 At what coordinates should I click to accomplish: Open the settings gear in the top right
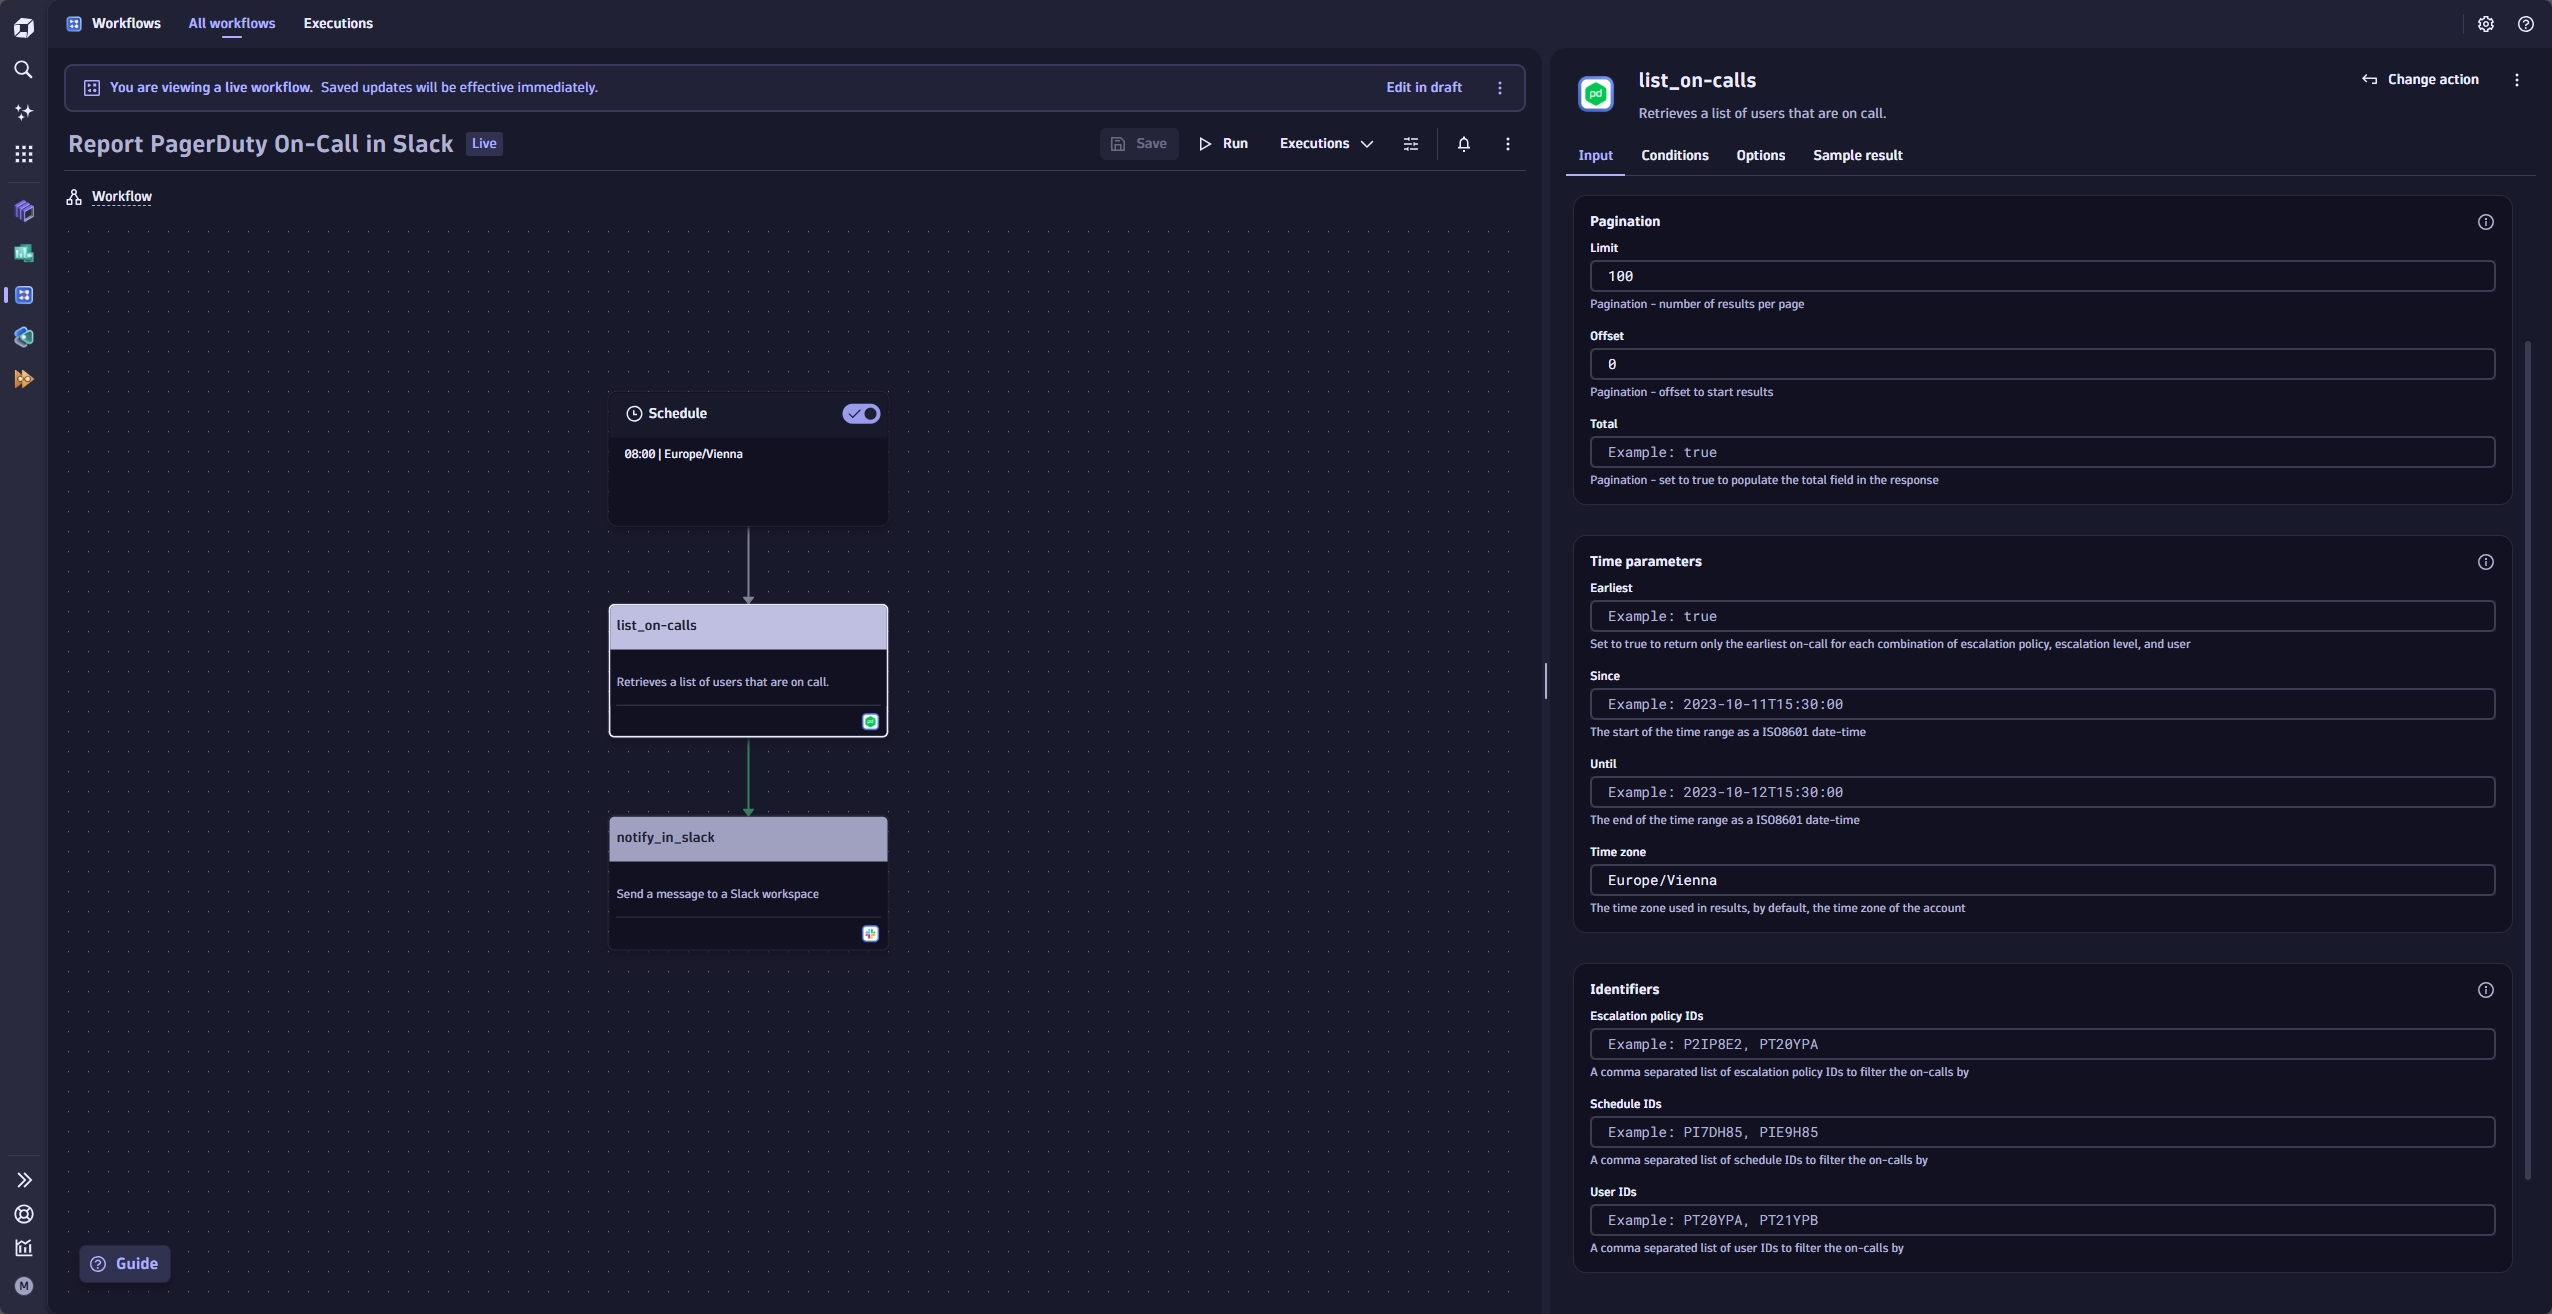coord(2485,24)
